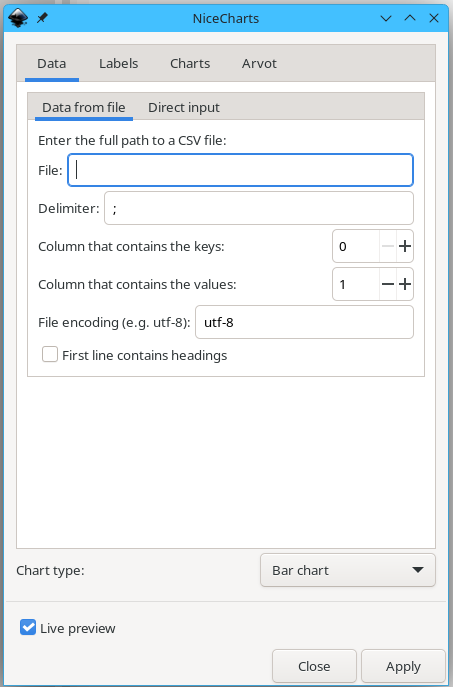Apply the chart settings
Image resolution: width=453 pixels, height=687 pixels.
click(x=403, y=666)
